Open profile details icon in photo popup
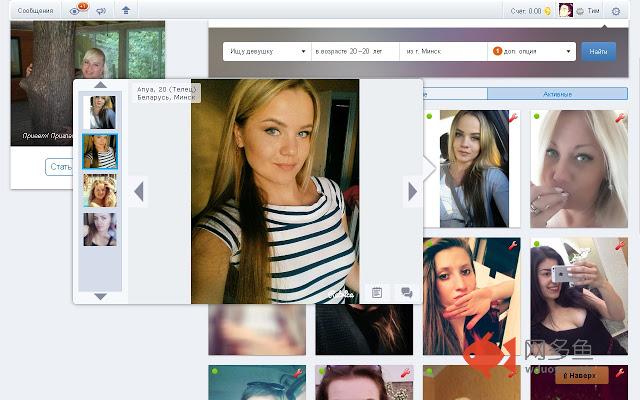 [x=377, y=292]
